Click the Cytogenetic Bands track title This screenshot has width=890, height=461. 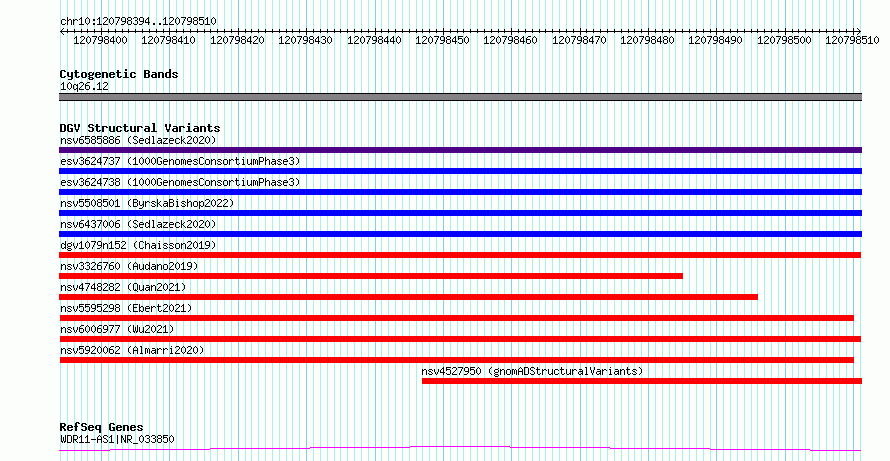119,74
